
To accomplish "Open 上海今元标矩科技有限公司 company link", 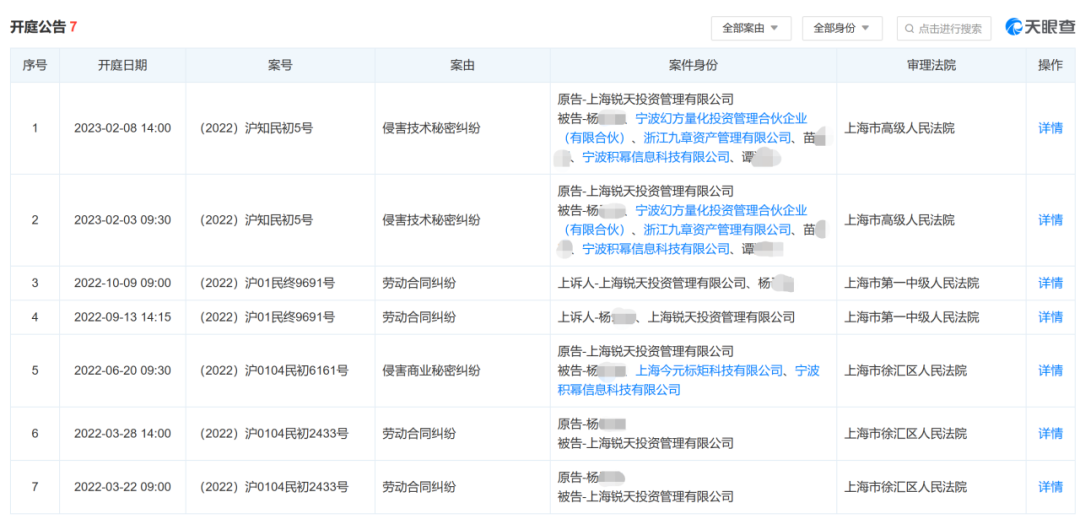I will coord(709,370).
